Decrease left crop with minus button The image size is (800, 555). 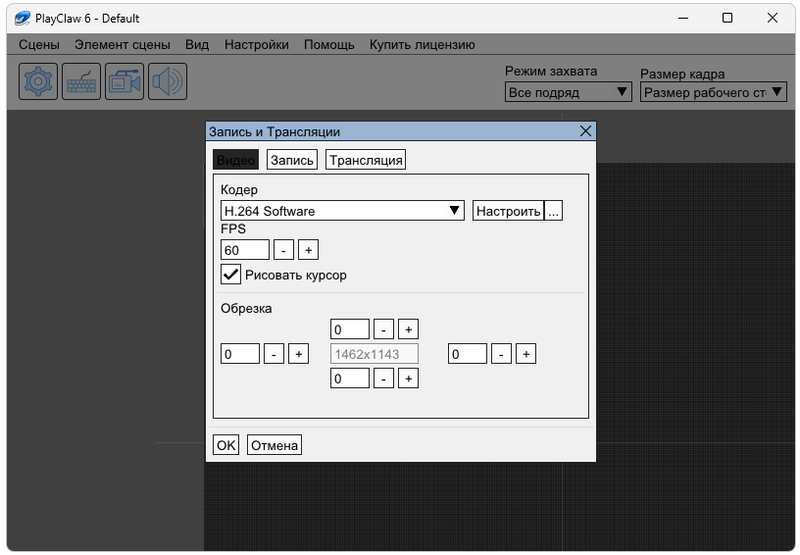tap(274, 354)
